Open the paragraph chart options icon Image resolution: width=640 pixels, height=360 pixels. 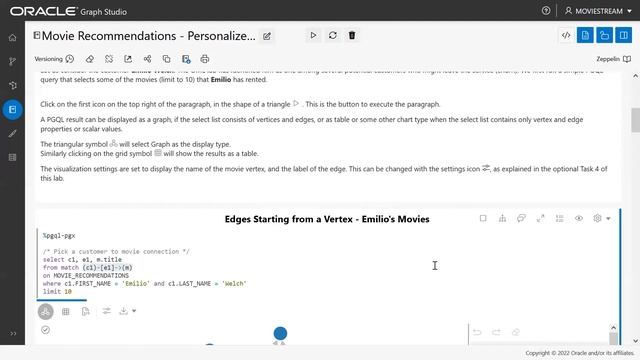coord(502,218)
